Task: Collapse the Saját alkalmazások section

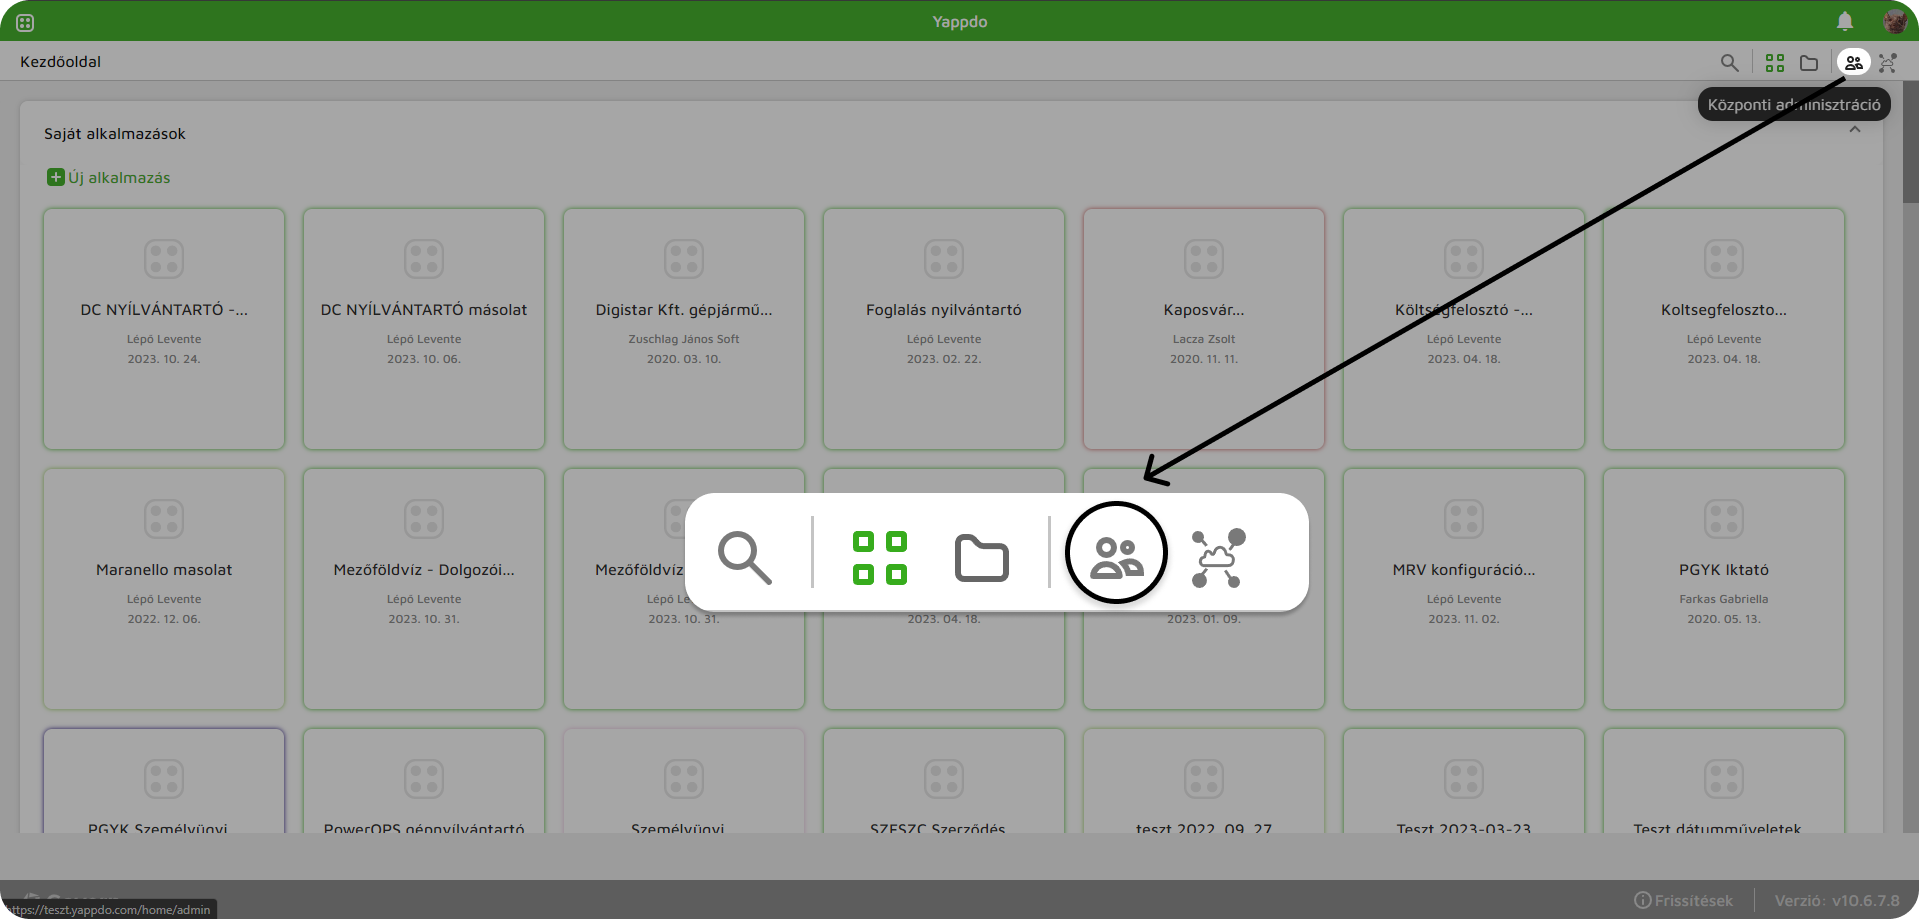Action: [x=1855, y=130]
